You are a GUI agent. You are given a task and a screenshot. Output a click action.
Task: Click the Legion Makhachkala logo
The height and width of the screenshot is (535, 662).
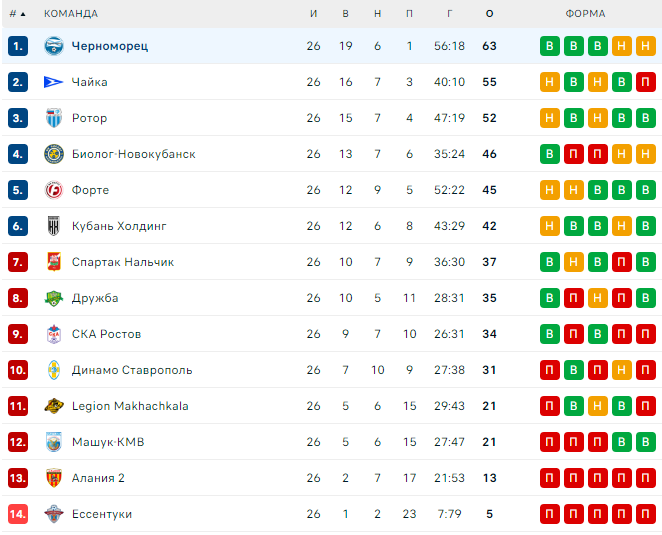(54, 406)
